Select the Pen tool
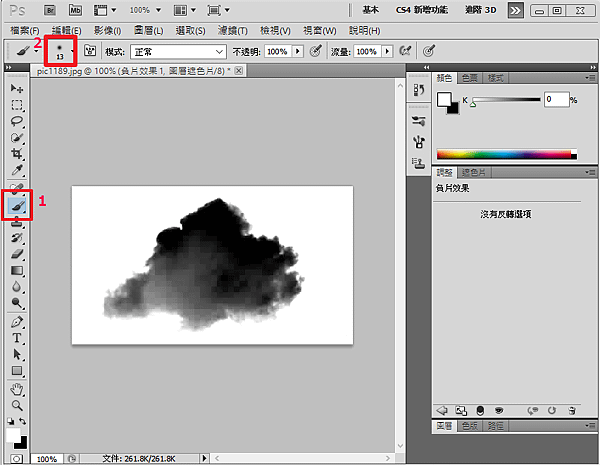 click(x=17, y=322)
